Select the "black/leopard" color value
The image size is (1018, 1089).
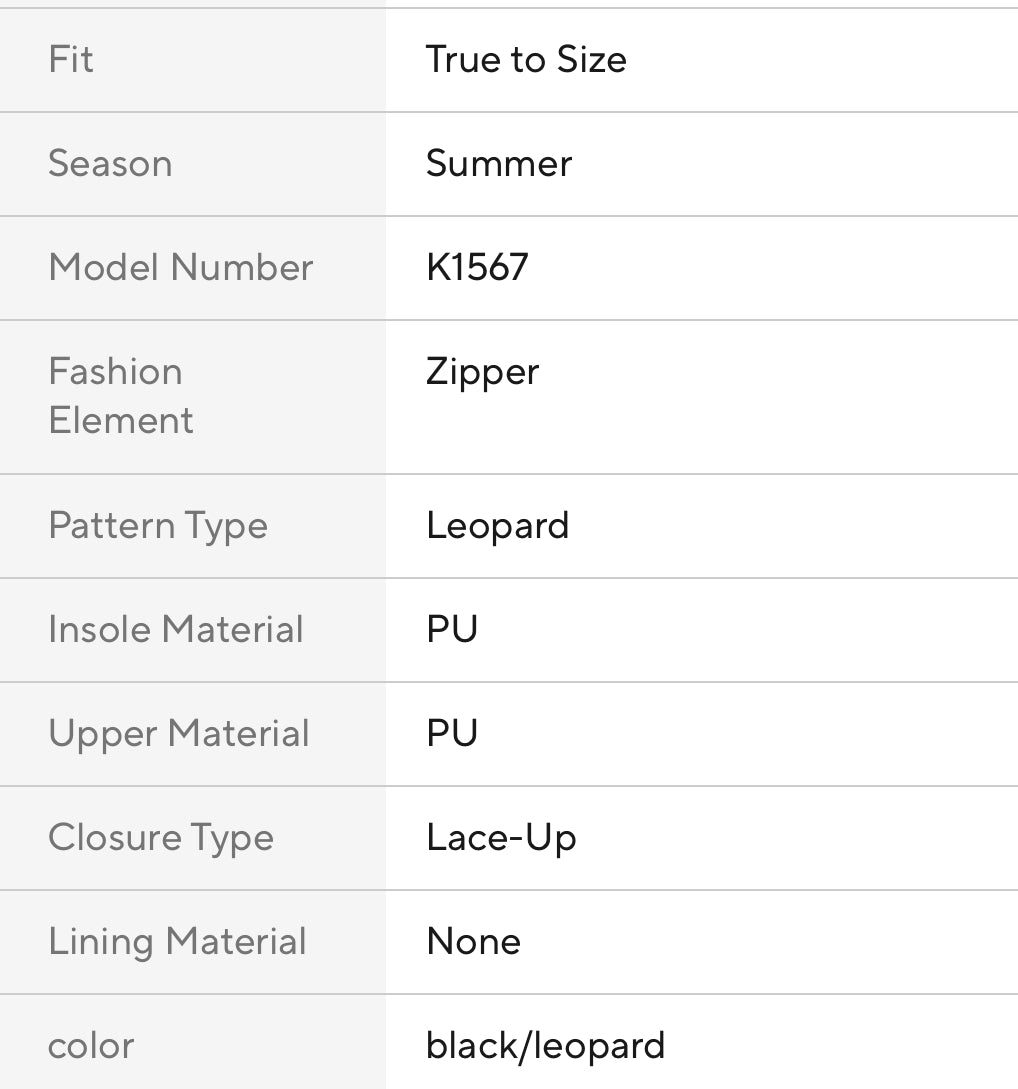545,1046
